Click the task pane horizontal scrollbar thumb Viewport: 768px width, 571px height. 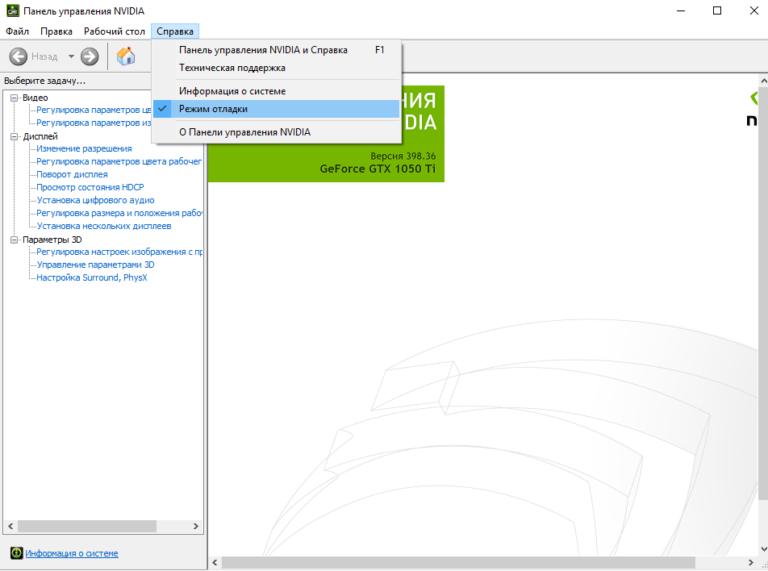tap(85, 526)
